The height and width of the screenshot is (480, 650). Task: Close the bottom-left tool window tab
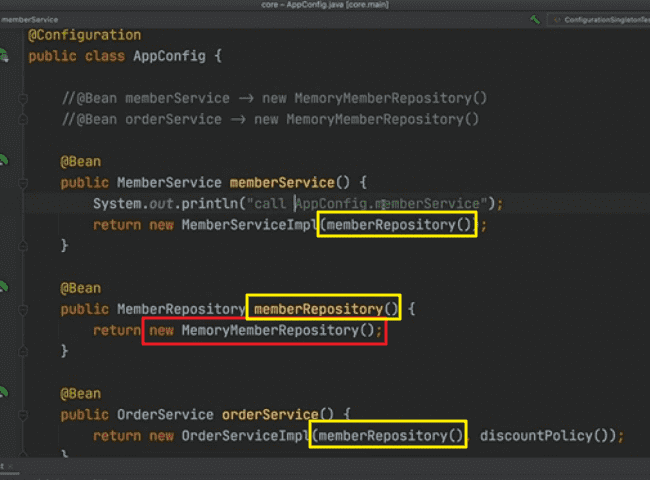pyautogui.click(x=10, y=466)
